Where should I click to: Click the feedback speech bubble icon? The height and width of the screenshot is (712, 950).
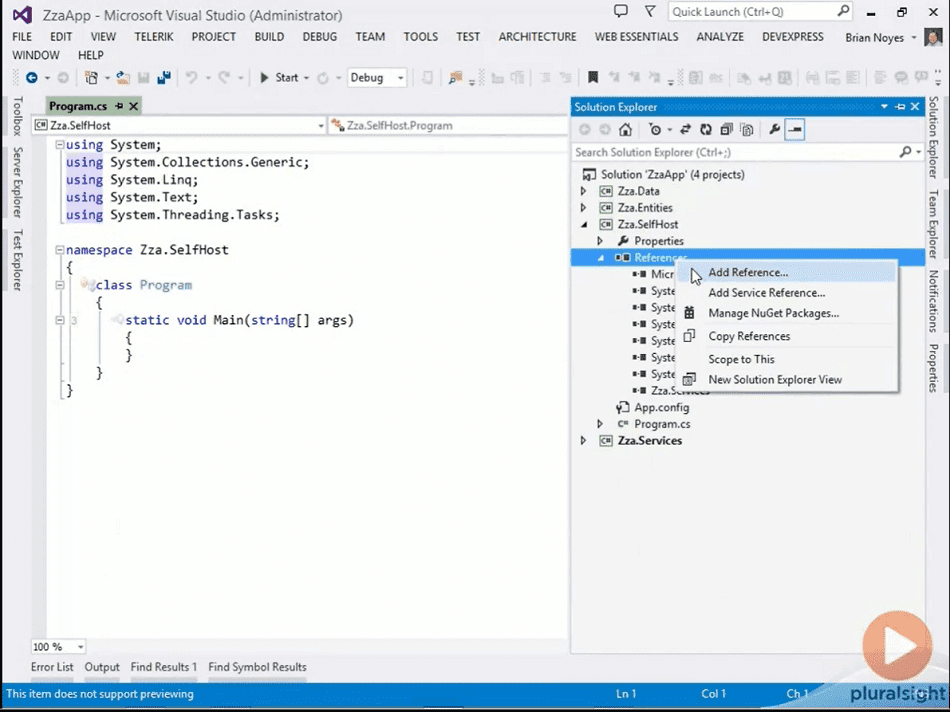tap(621, 12)
